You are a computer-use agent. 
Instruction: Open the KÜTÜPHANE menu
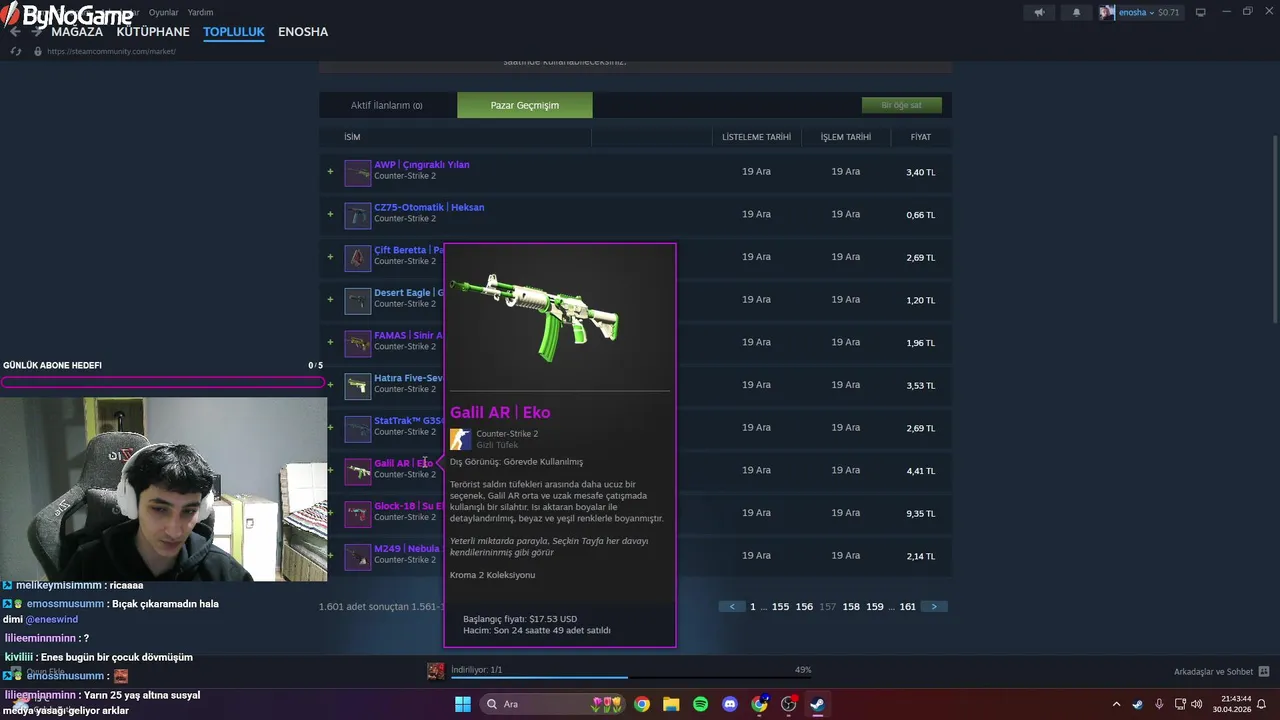click(x=153, y=32)
